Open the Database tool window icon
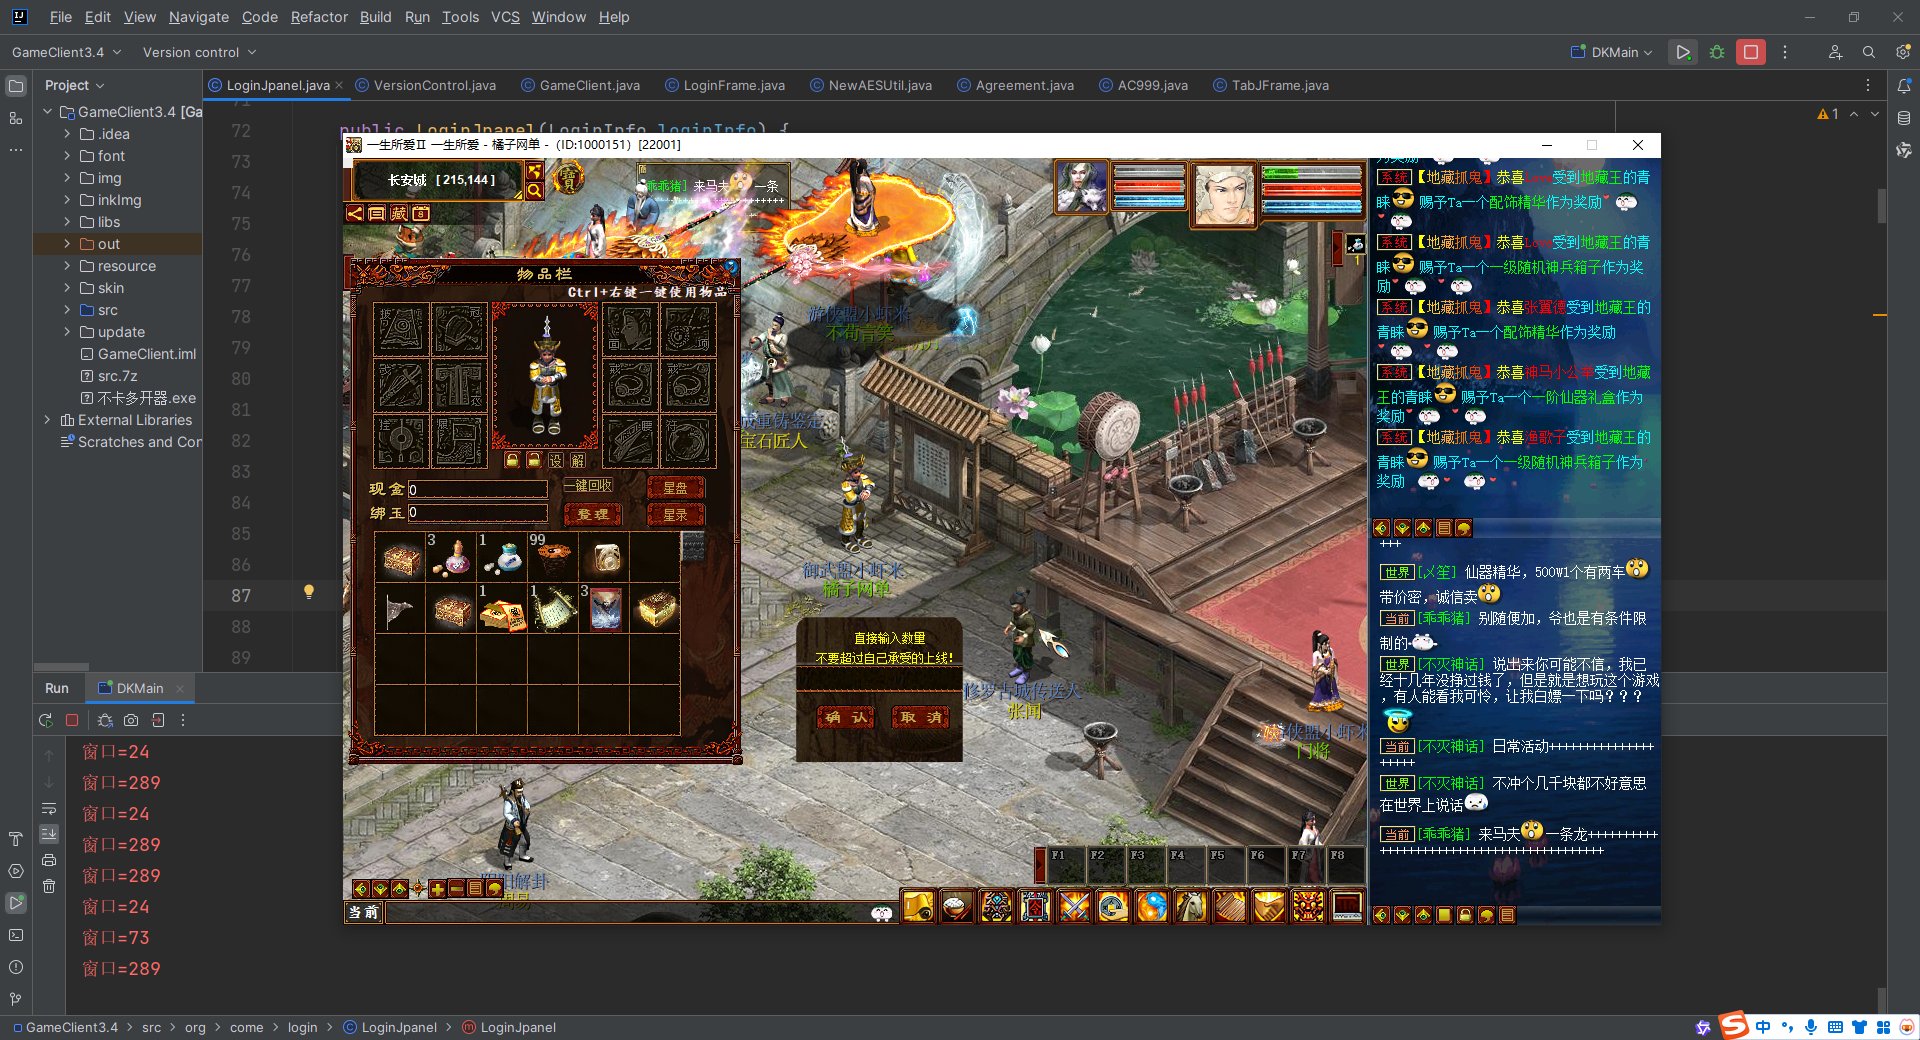 (x=1904, y=118)
